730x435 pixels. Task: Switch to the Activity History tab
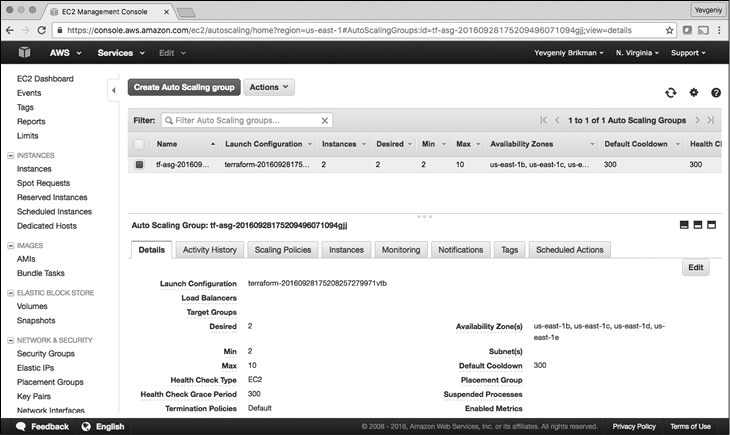click(210, 249)
